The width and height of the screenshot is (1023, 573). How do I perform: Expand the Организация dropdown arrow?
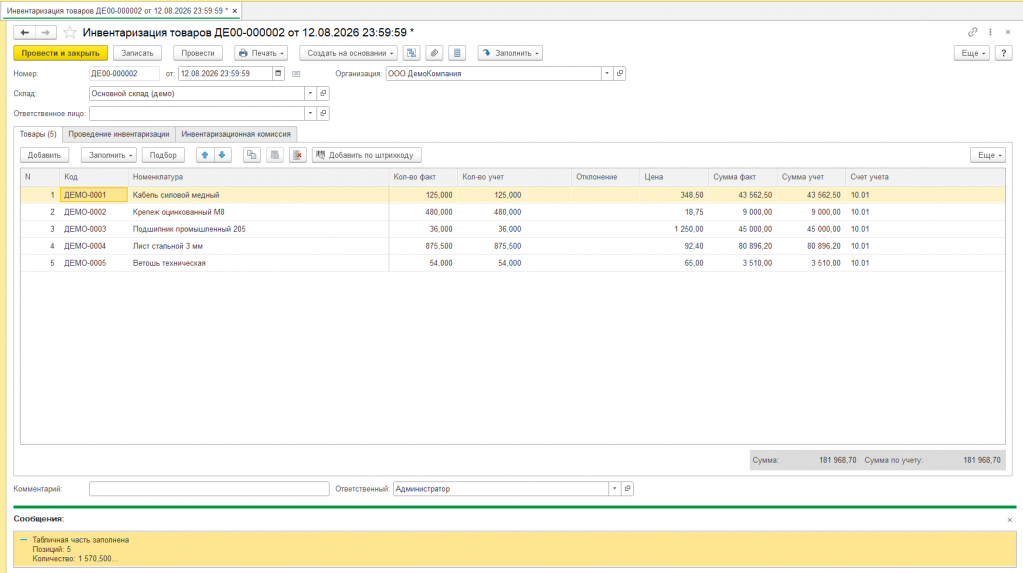[607, 74]
